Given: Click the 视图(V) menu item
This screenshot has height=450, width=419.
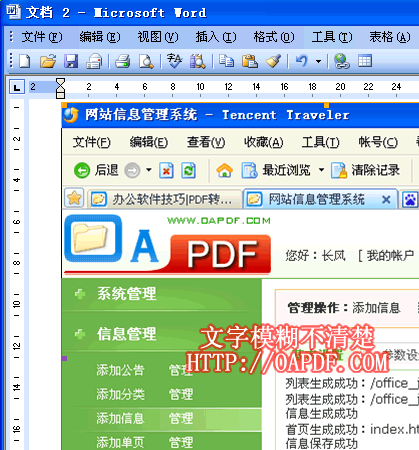Looking at the screenshot, I should coord(158,37).
